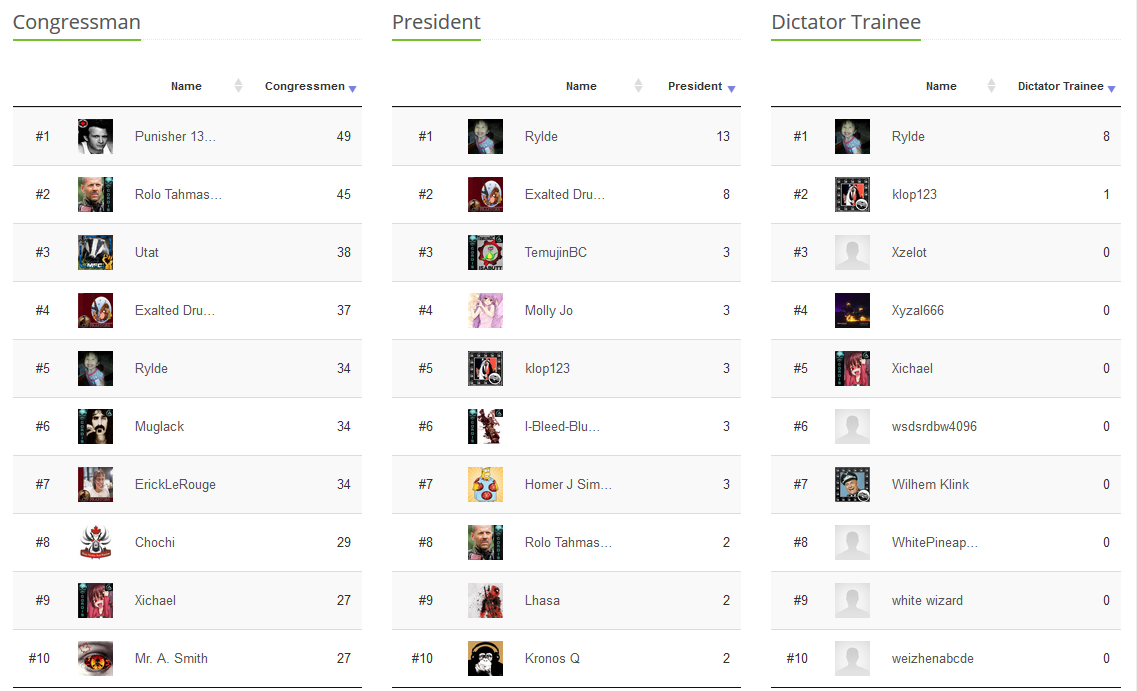Open Molly Jo's profile link
This screenshot has width=1137, height=691.
(x=549, y=310)
